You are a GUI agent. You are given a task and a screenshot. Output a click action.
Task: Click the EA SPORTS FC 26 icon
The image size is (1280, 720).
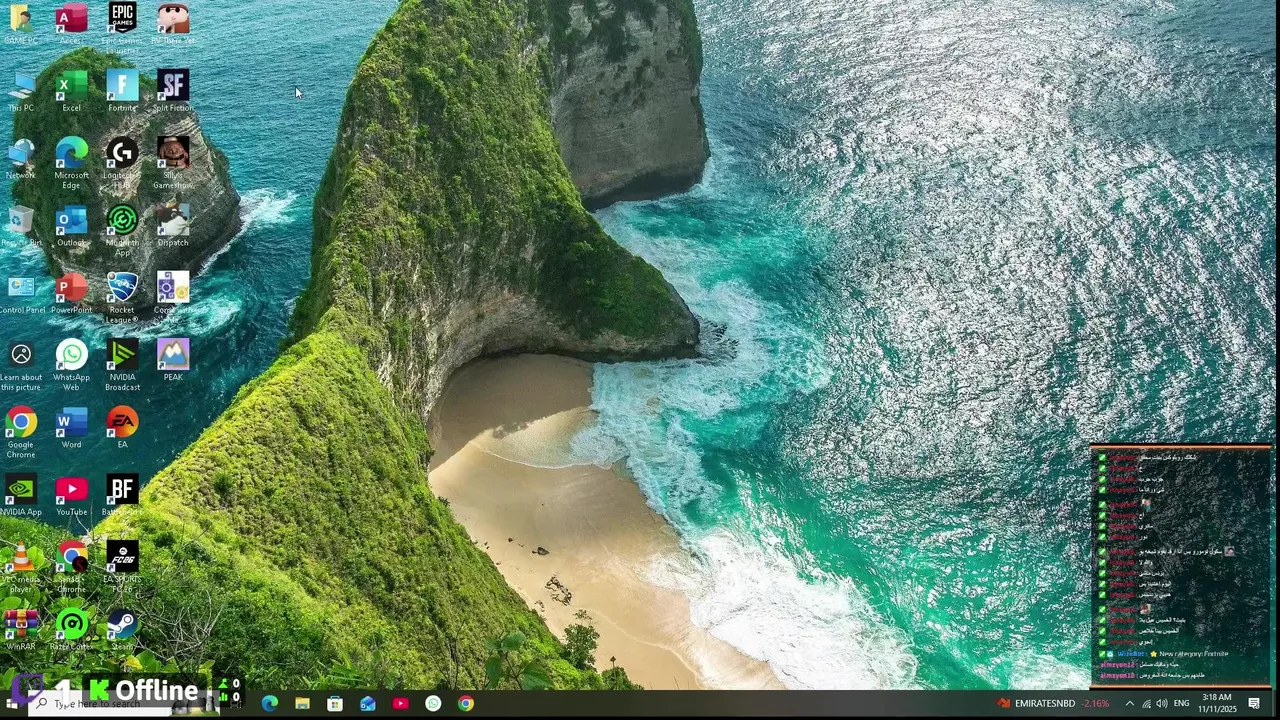[x=122, y=567]
